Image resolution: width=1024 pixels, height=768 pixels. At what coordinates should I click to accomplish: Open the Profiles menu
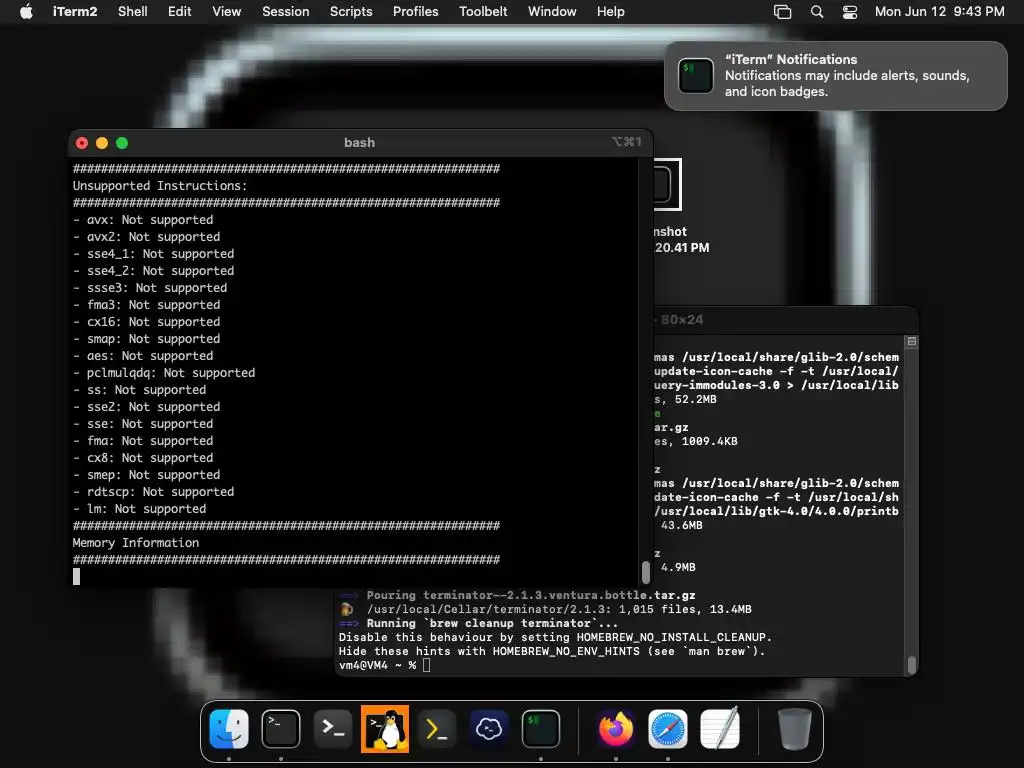(x=415, y=12)
